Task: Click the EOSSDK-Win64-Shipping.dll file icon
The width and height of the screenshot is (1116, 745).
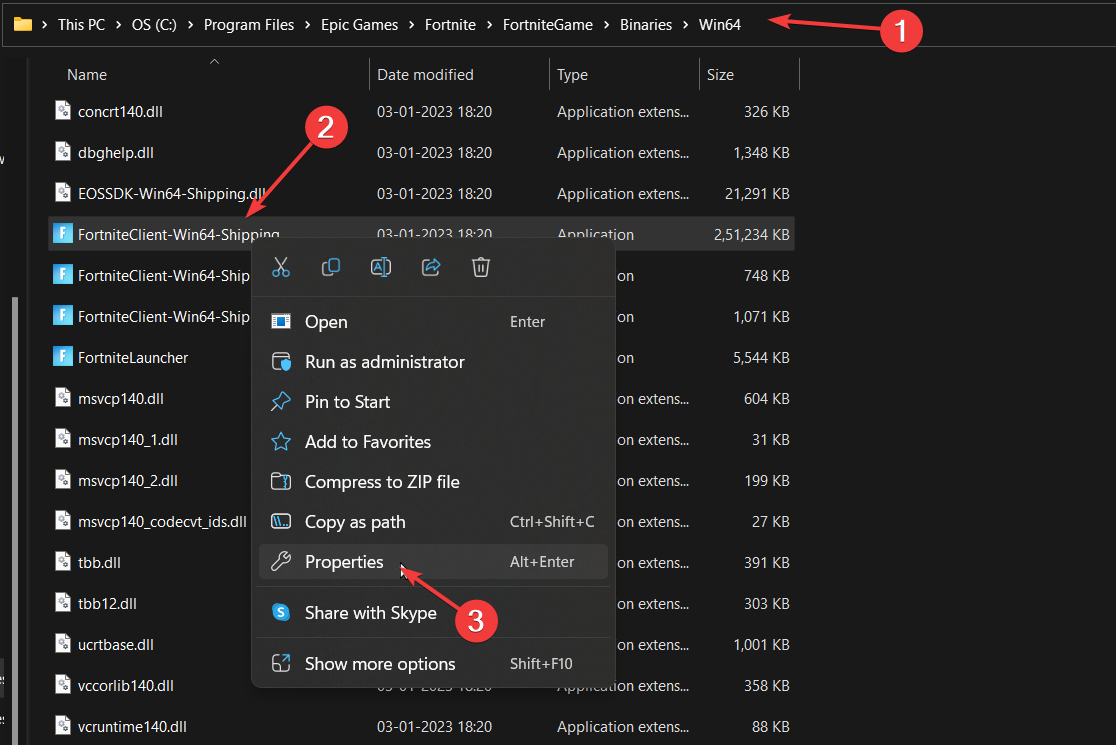Action: click(63, 193)
